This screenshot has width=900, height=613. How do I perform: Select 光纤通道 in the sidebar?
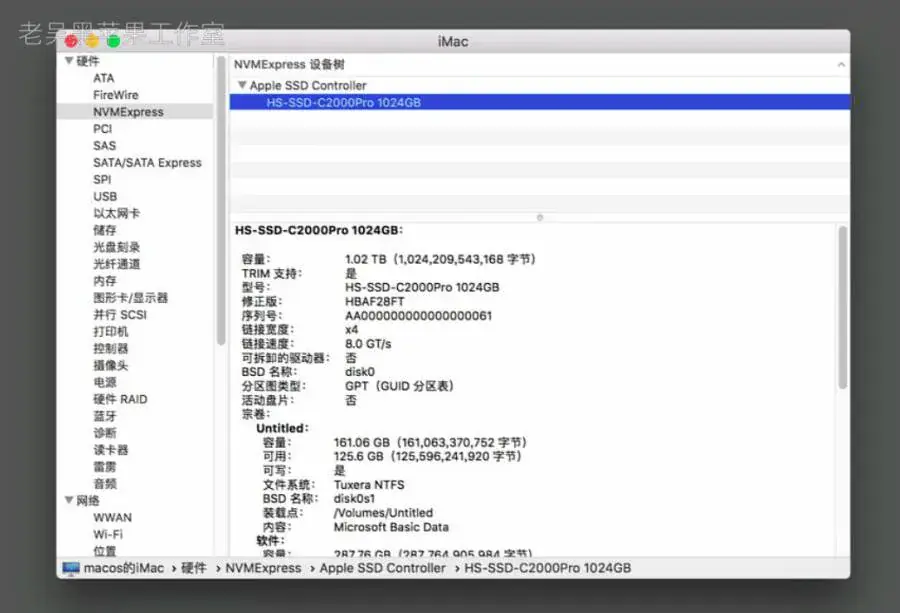(117, 264)
